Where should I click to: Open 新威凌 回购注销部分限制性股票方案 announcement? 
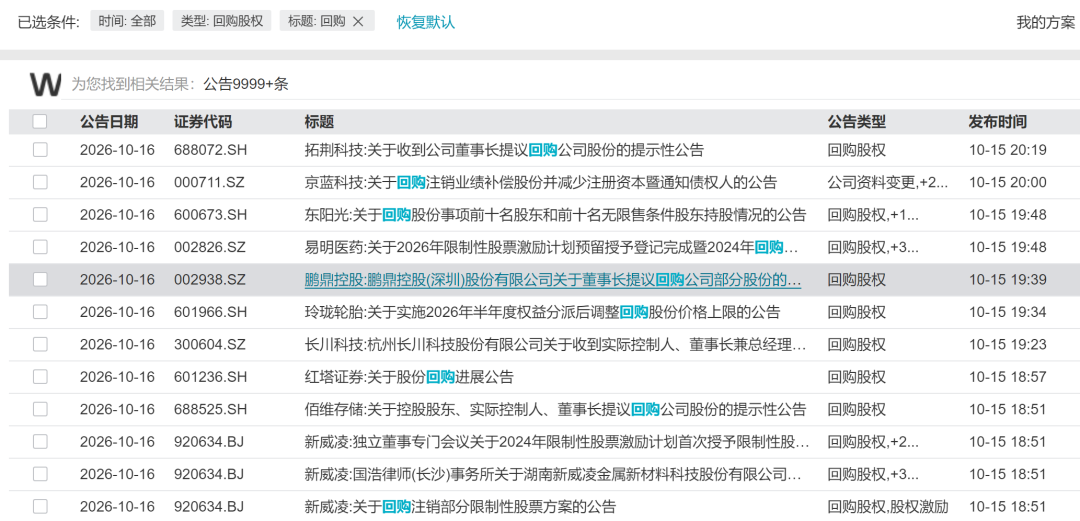[460, 507]
